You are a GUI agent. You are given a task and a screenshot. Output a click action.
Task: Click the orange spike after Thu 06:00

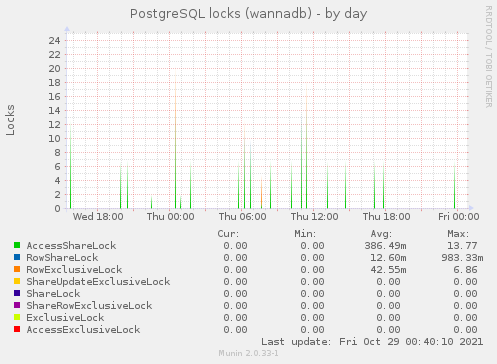pos(261,194)
